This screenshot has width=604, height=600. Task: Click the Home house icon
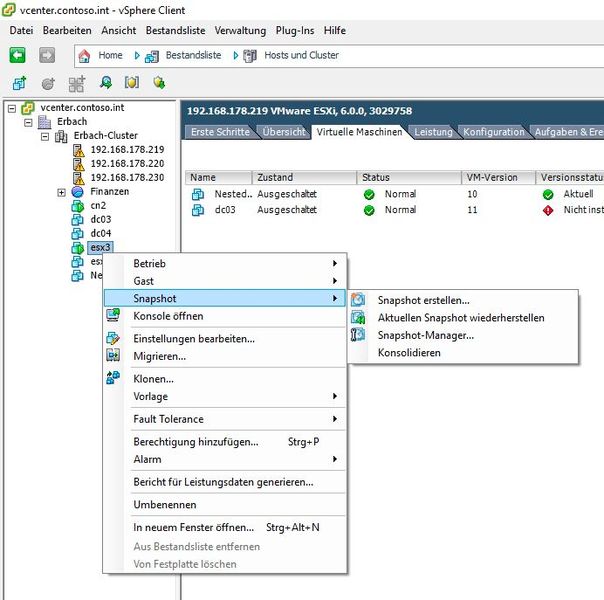pos(84,56)
